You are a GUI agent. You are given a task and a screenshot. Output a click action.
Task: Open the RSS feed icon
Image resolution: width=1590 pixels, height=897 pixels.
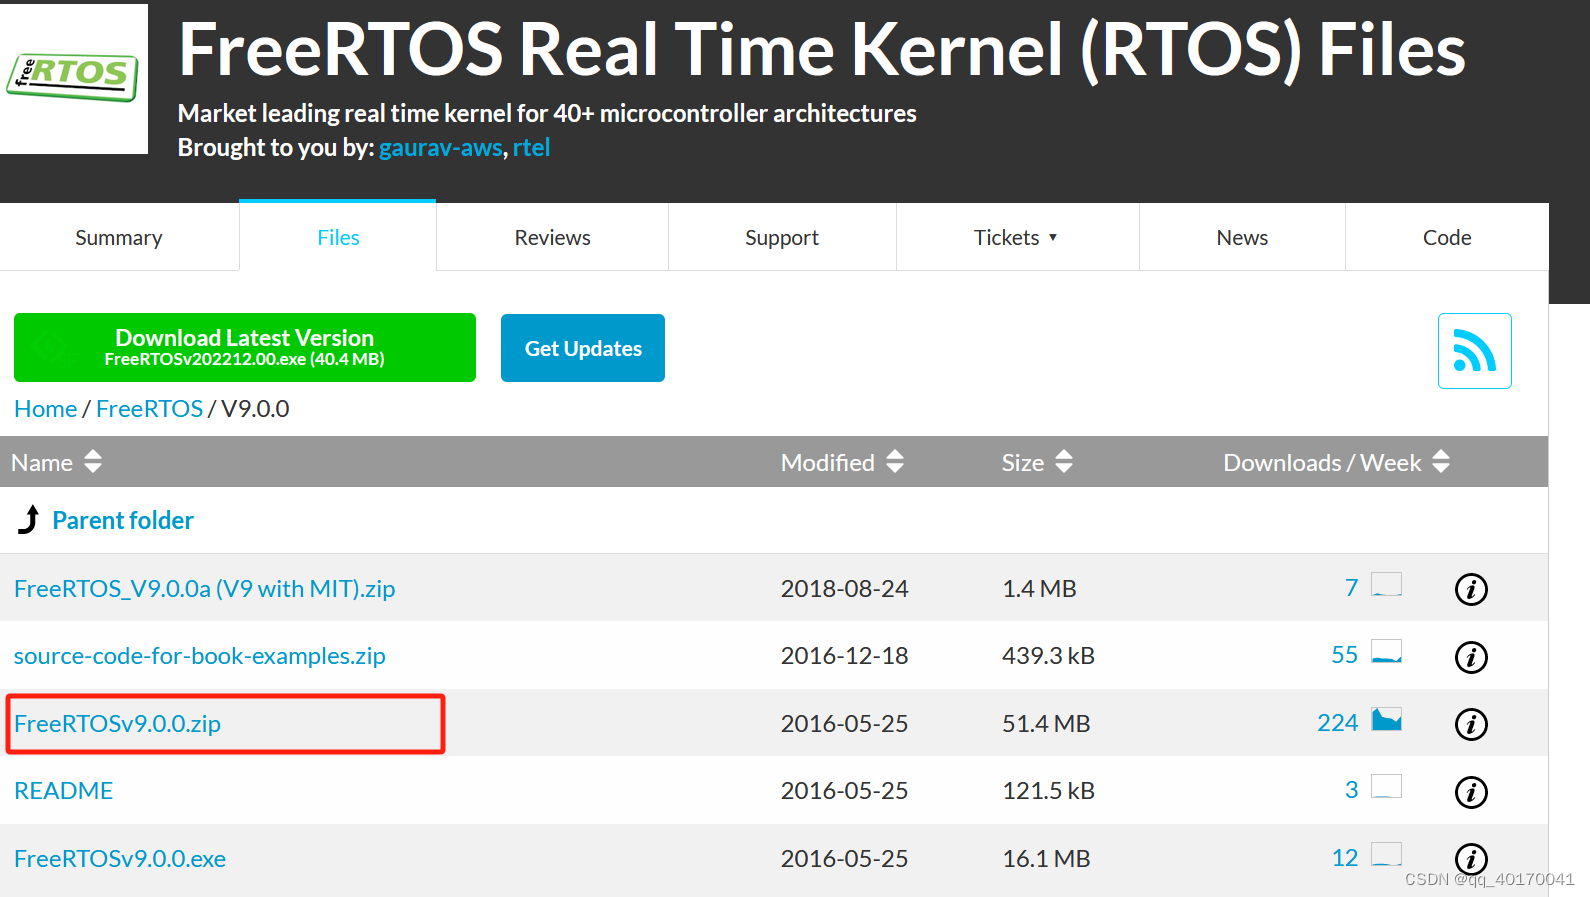coord(1474,351)
